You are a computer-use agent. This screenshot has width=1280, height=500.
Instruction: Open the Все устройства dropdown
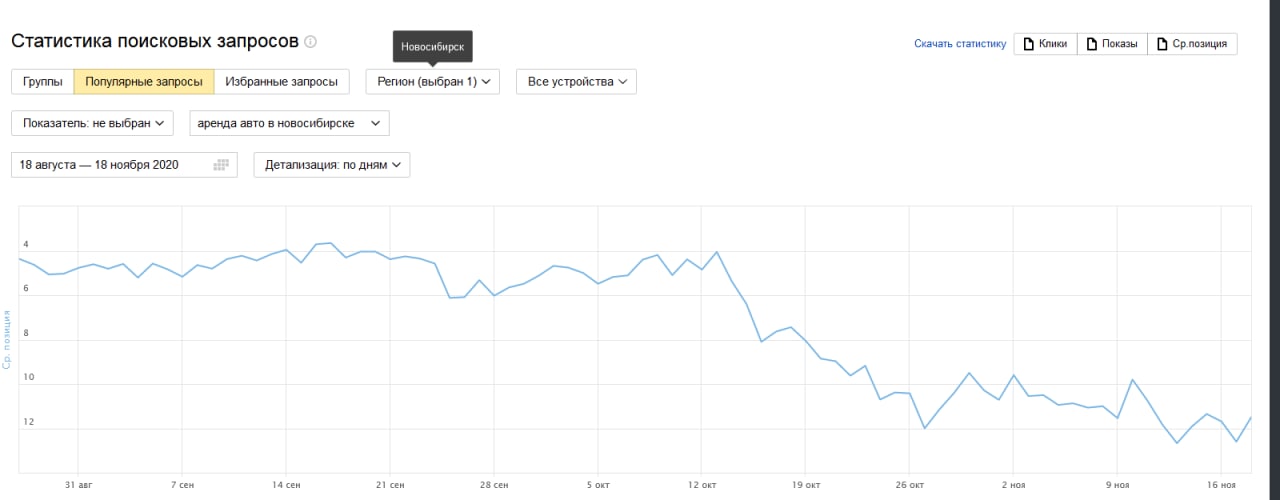tap(576, 82)
